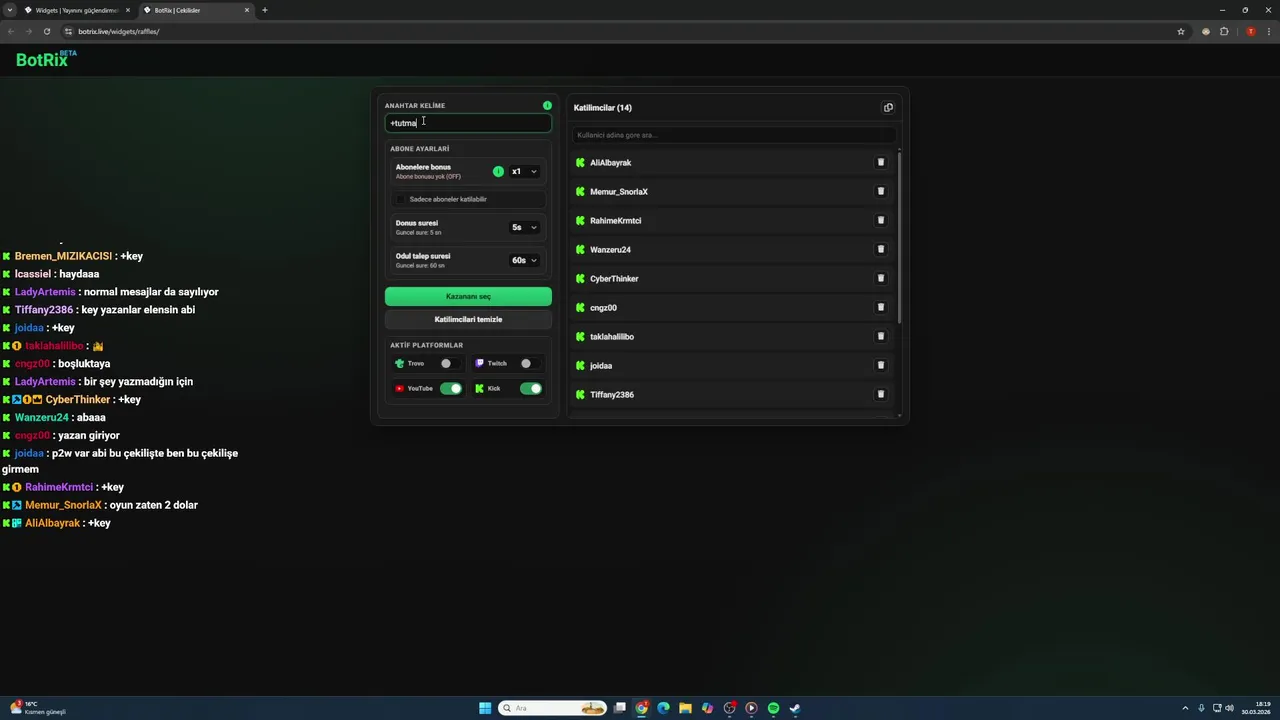
Task: Click the info icon beside Anahtar Kelime
Action: pos(547,105)
